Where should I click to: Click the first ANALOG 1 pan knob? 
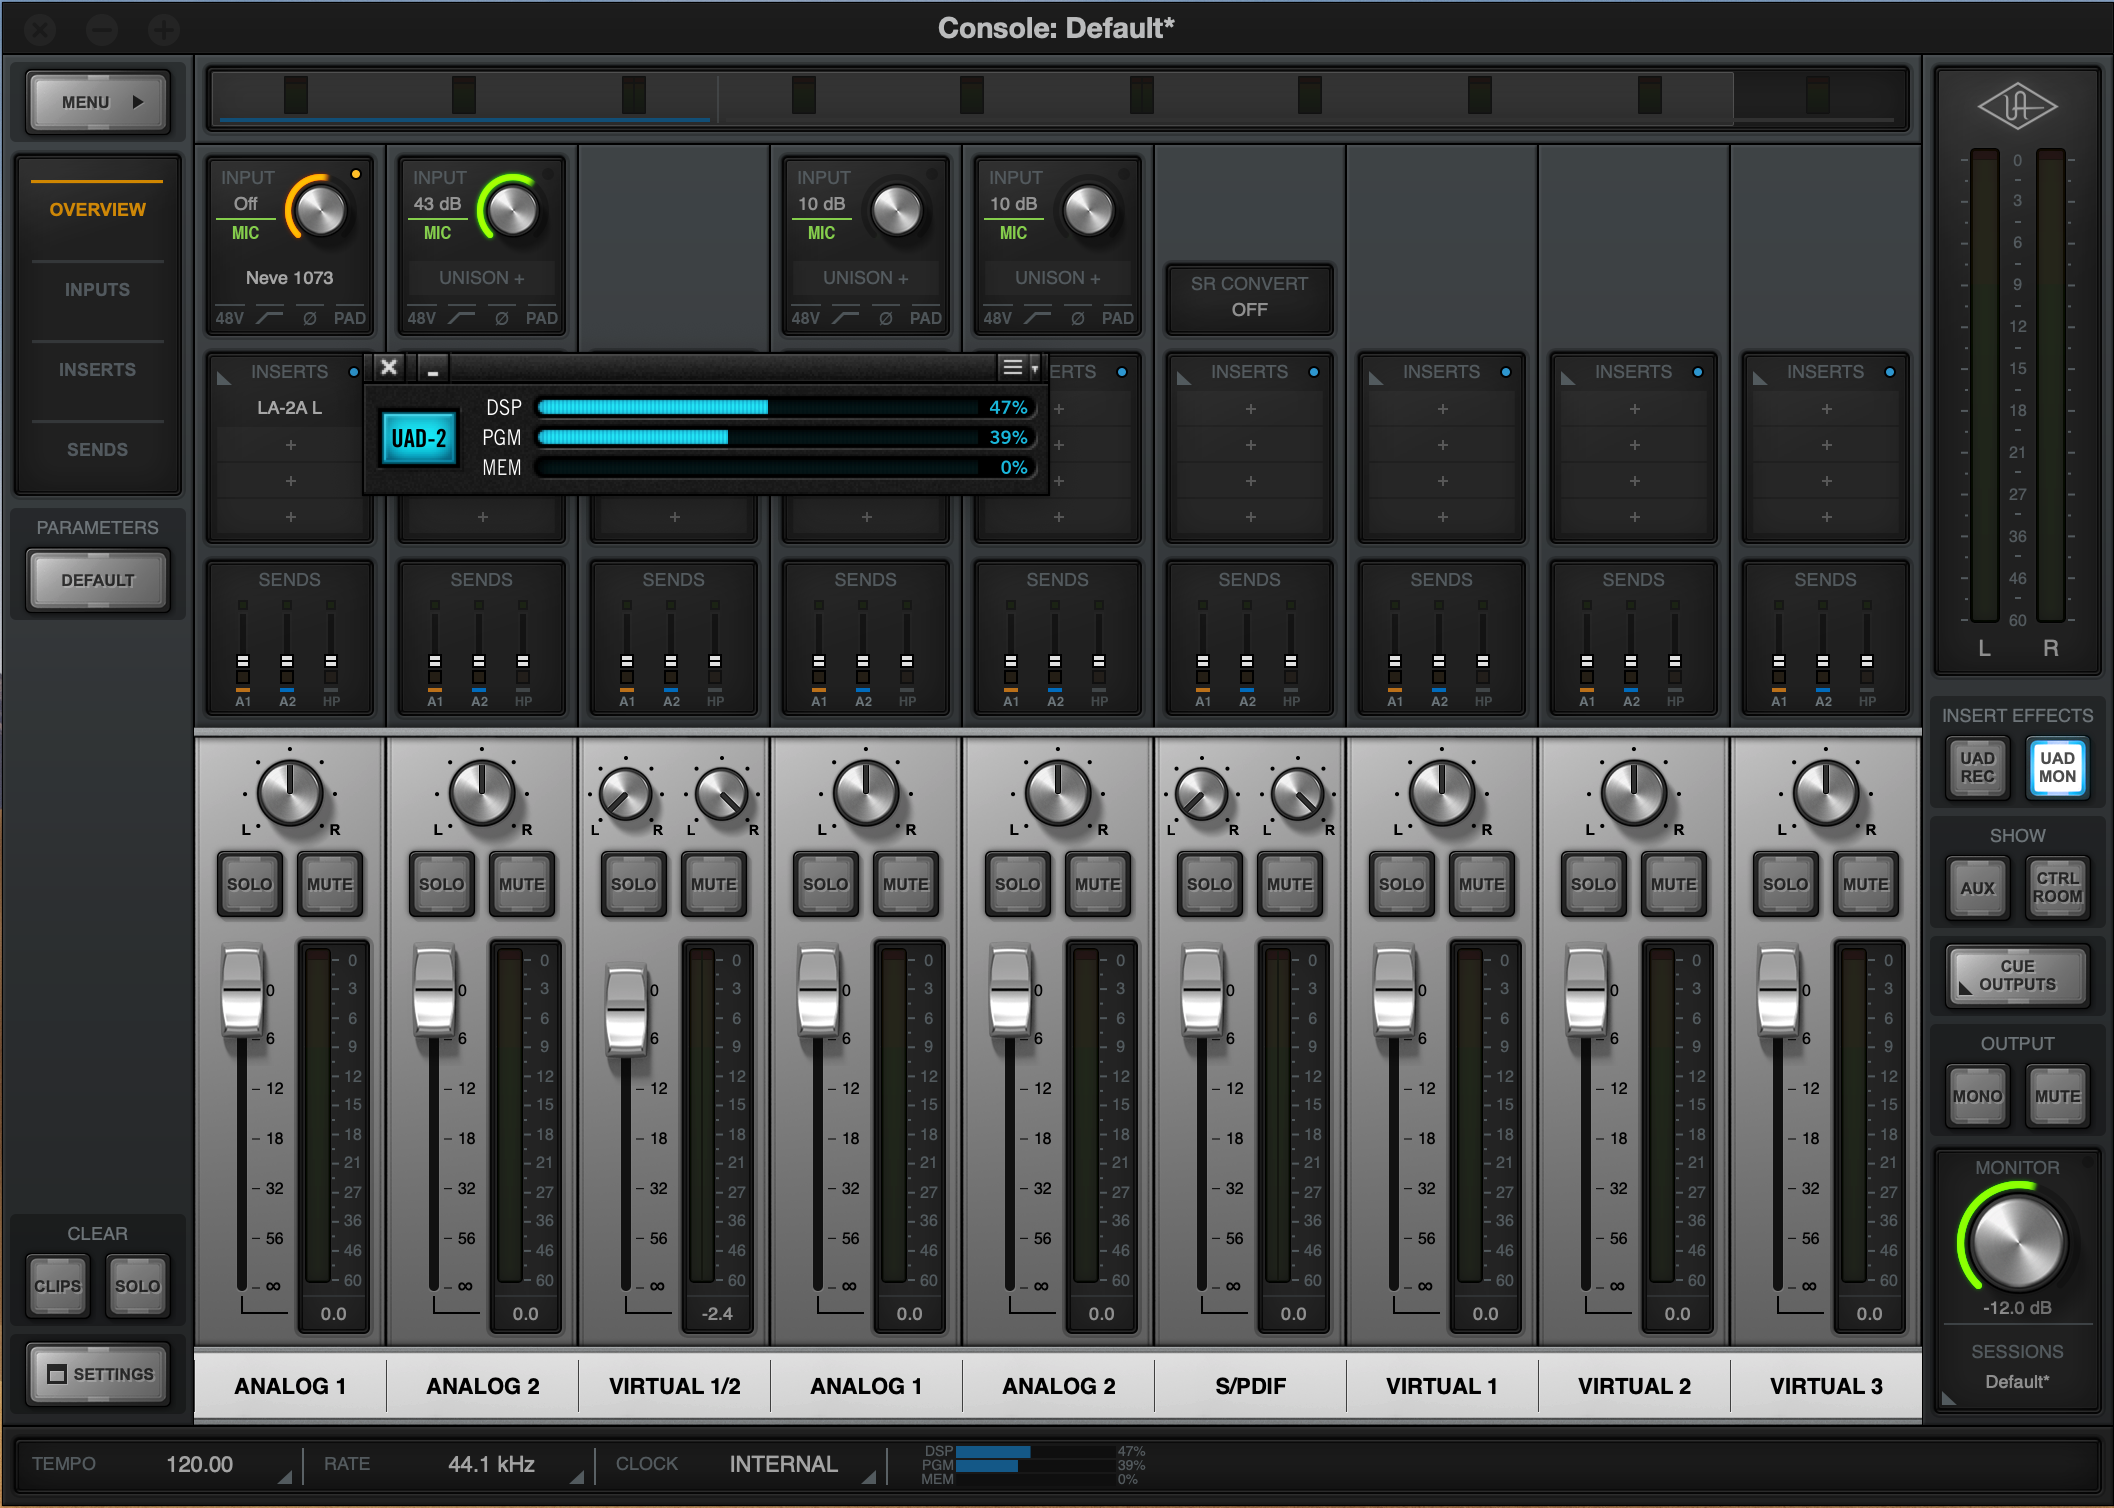290,793
